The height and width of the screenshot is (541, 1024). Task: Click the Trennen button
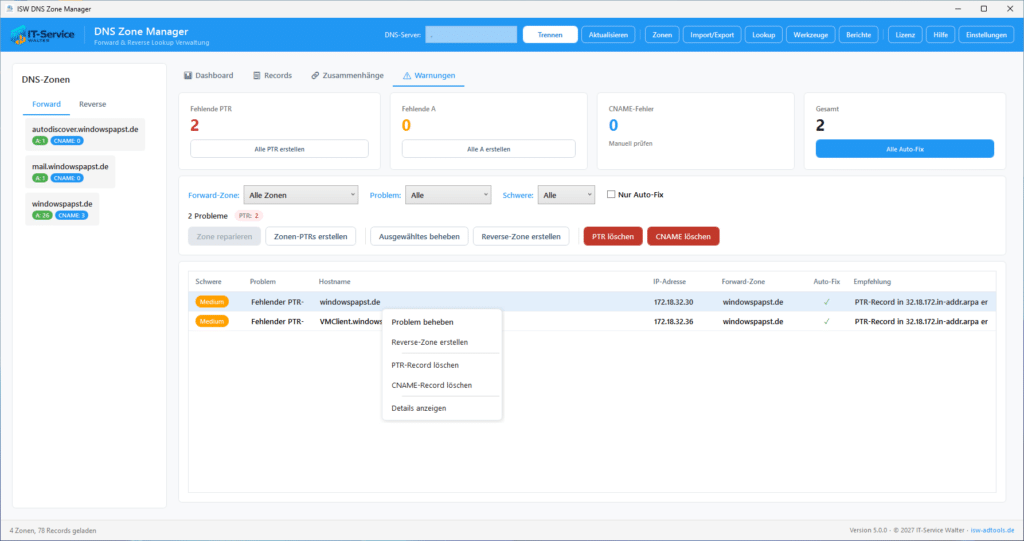click(x=550, y=35)
